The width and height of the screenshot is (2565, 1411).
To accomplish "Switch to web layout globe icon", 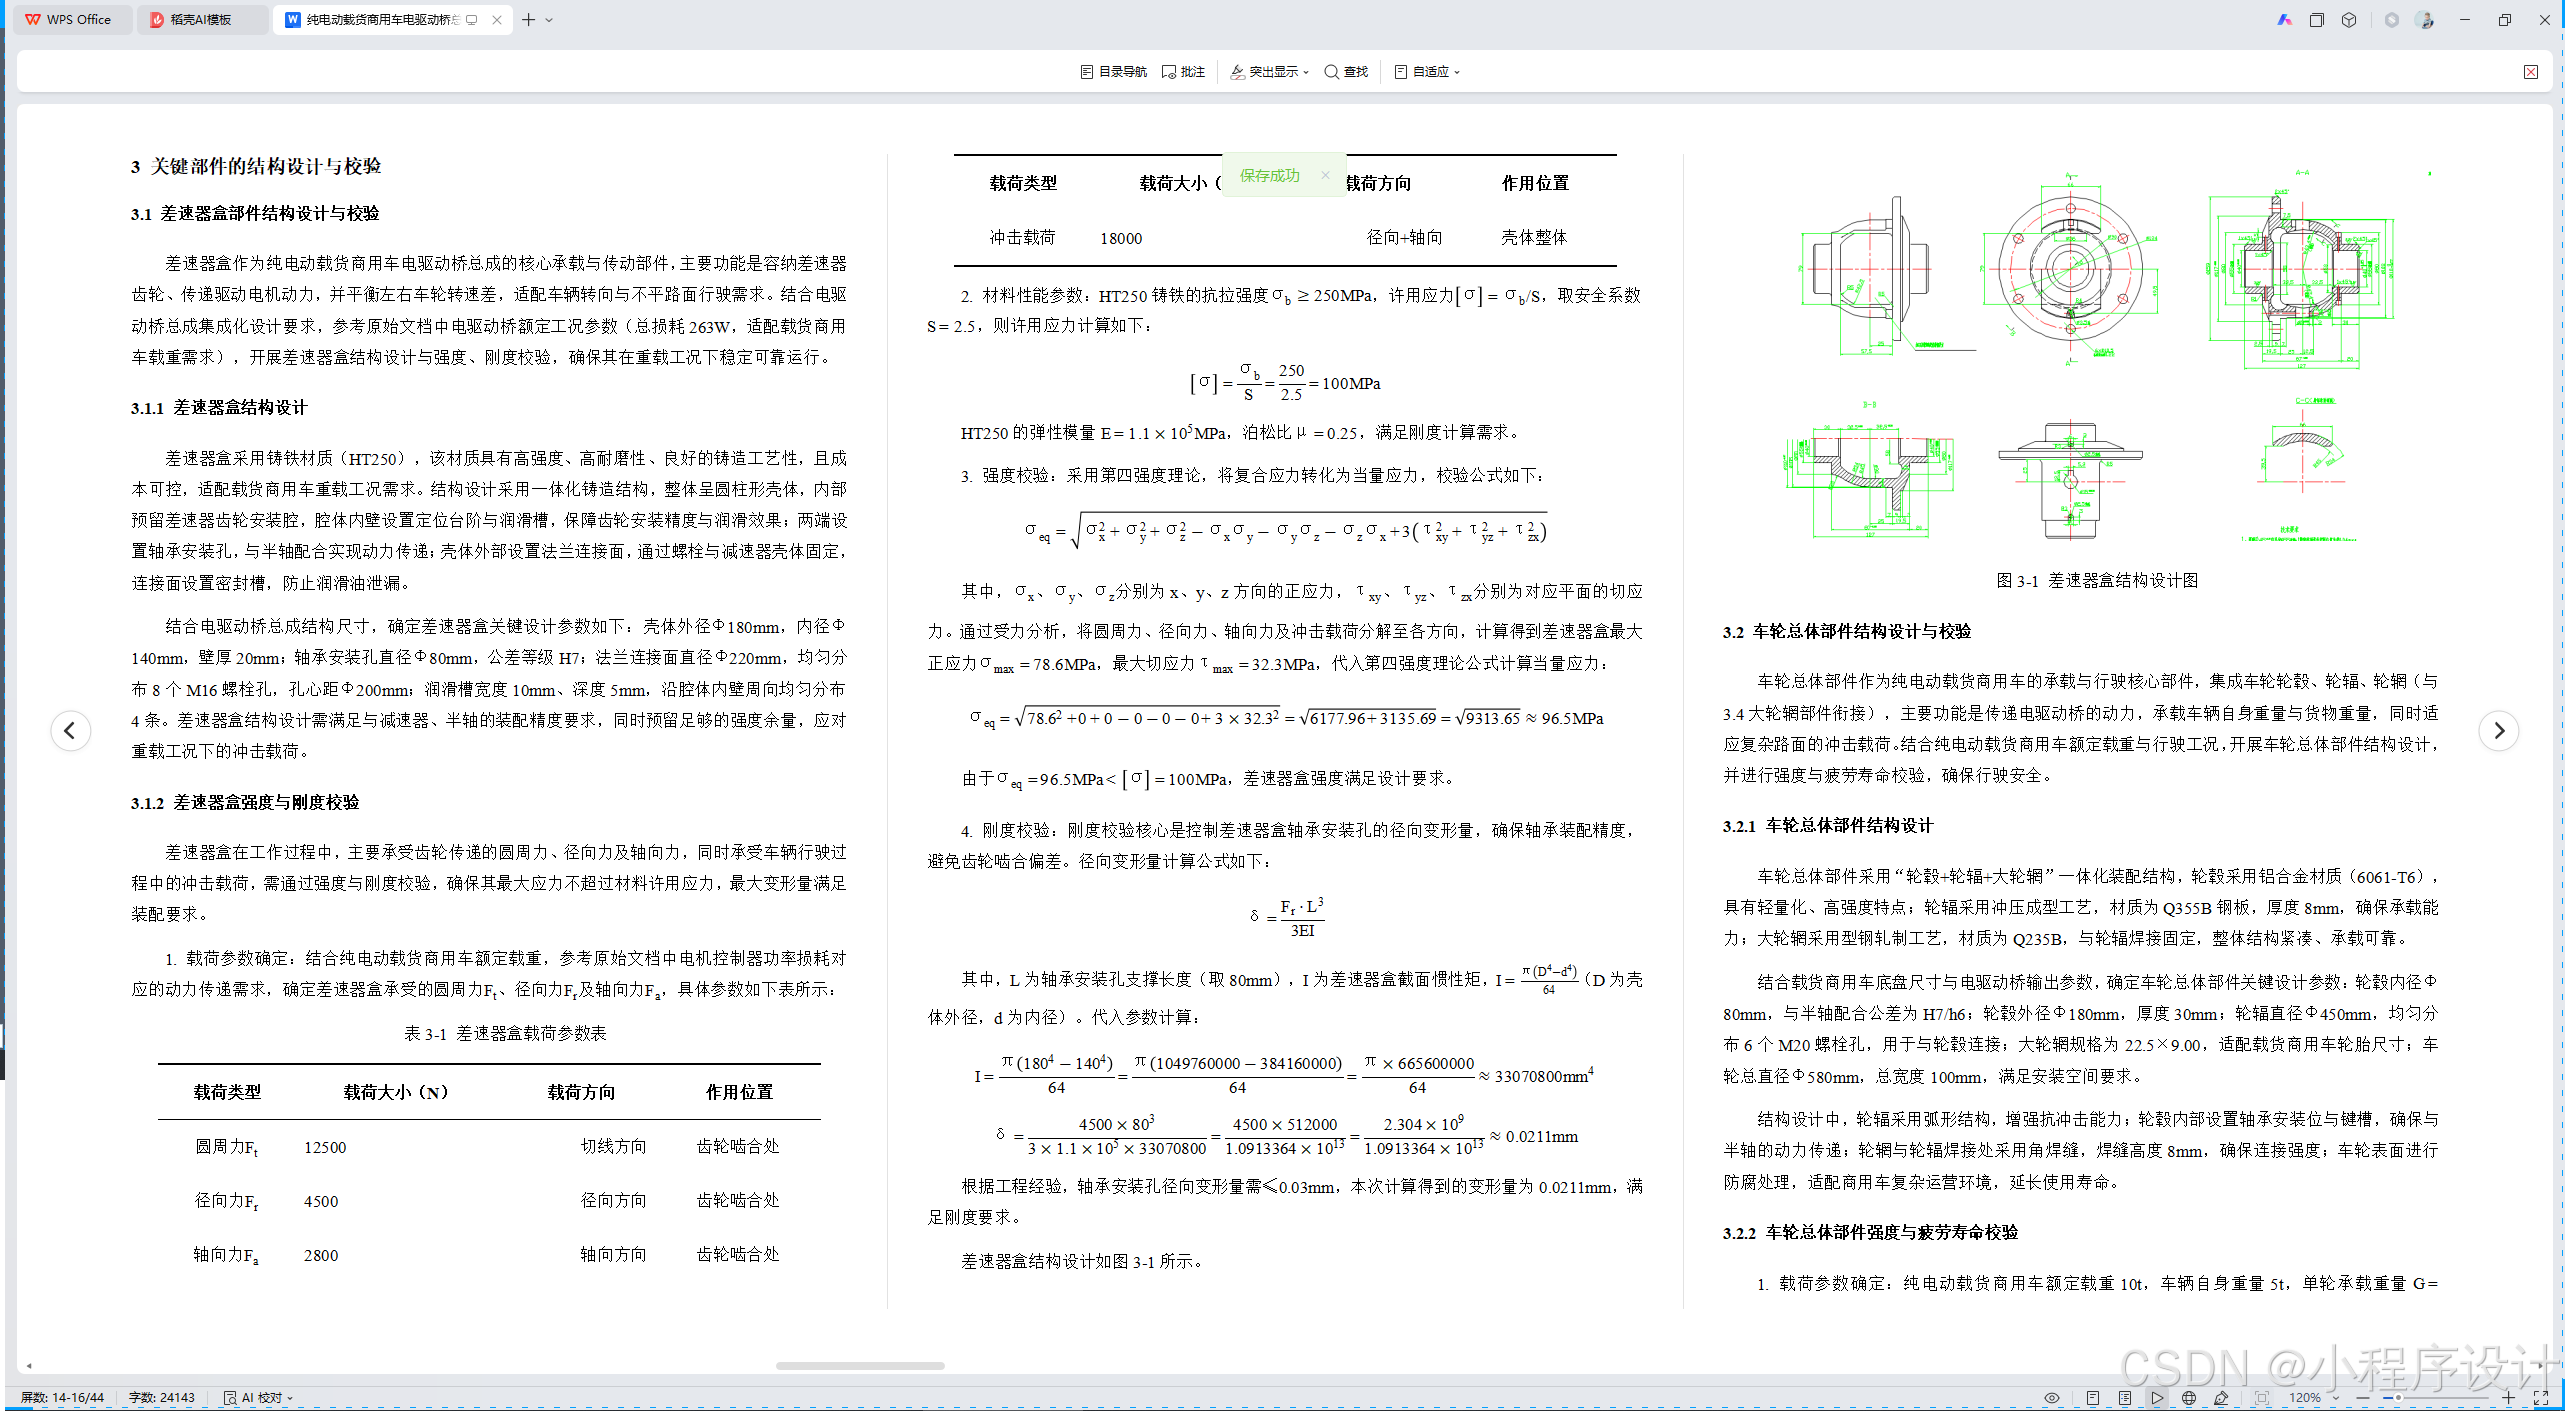I will pos(2189,1398).
